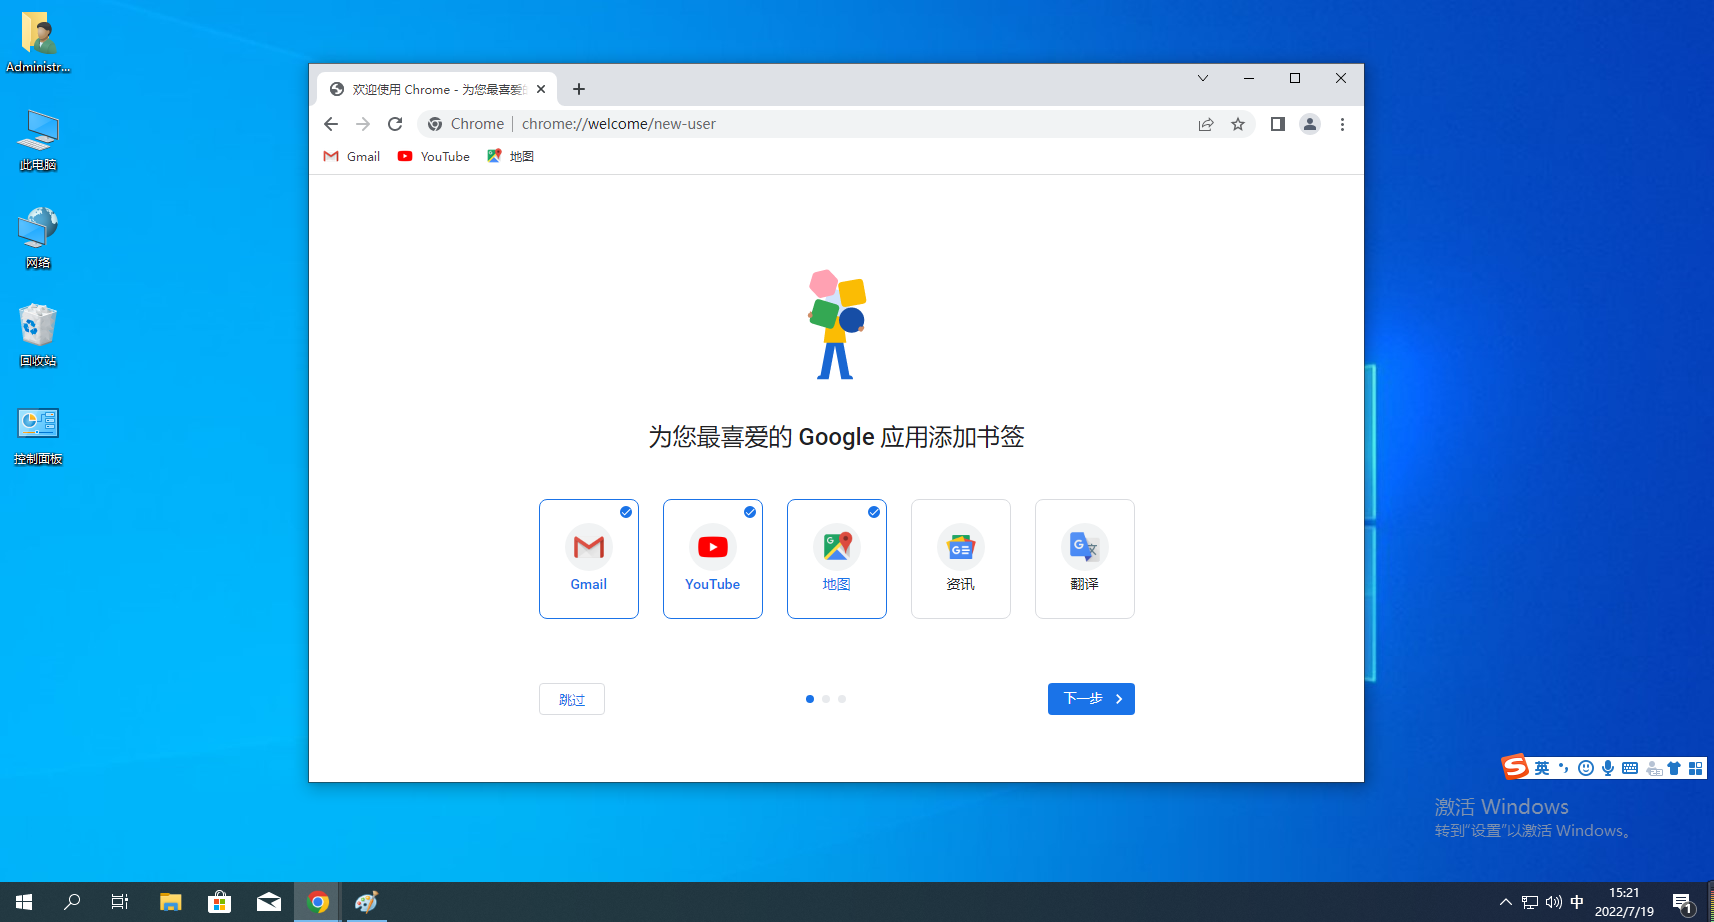Select the '欢迎使用 Chrome' tab
This screenshot has width=1714, height=922.
coord(437,89)
